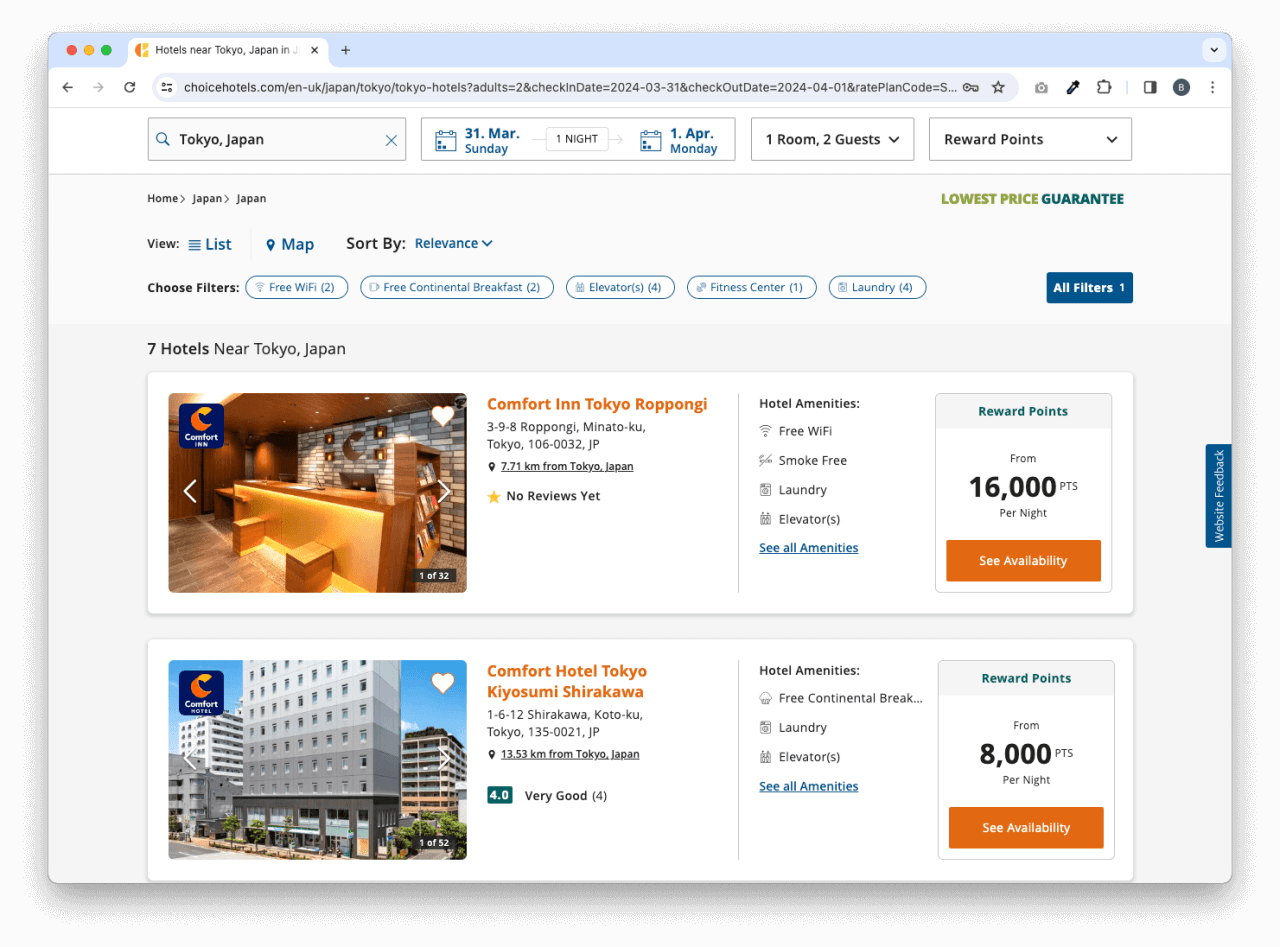Image resolution: width=1280 pixels, height=947 pixels.
Task: Click the Tokyo, Japan destination input
Action: [x=277, y=140]
